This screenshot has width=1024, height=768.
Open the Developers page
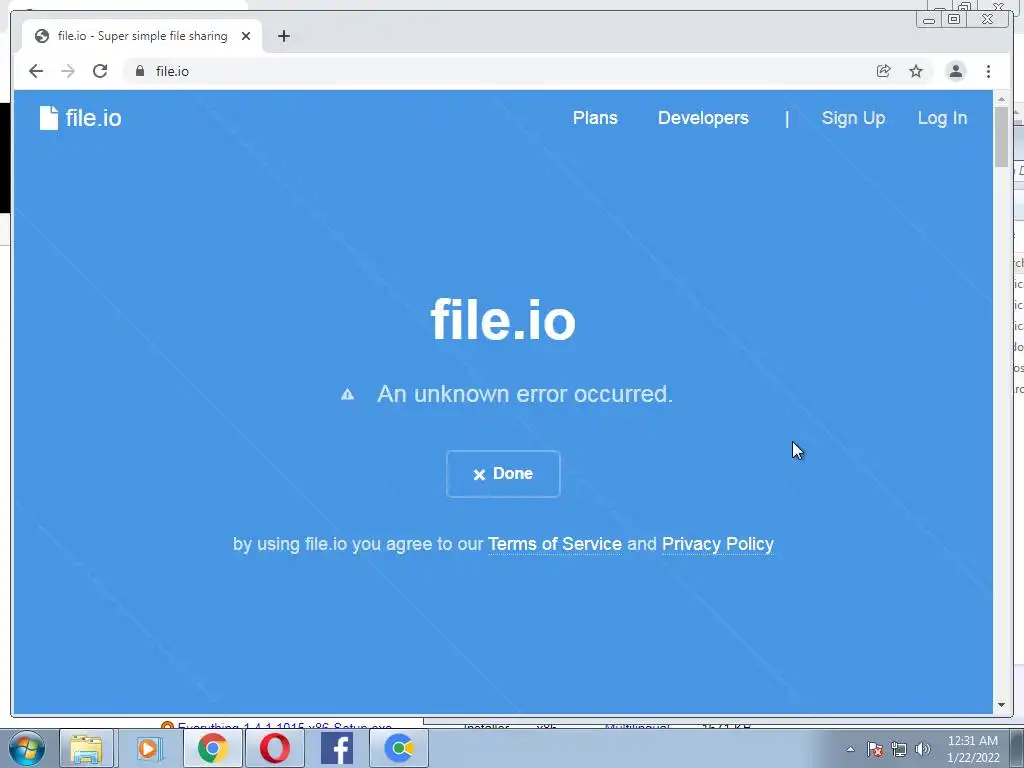[x=703, y=118]
